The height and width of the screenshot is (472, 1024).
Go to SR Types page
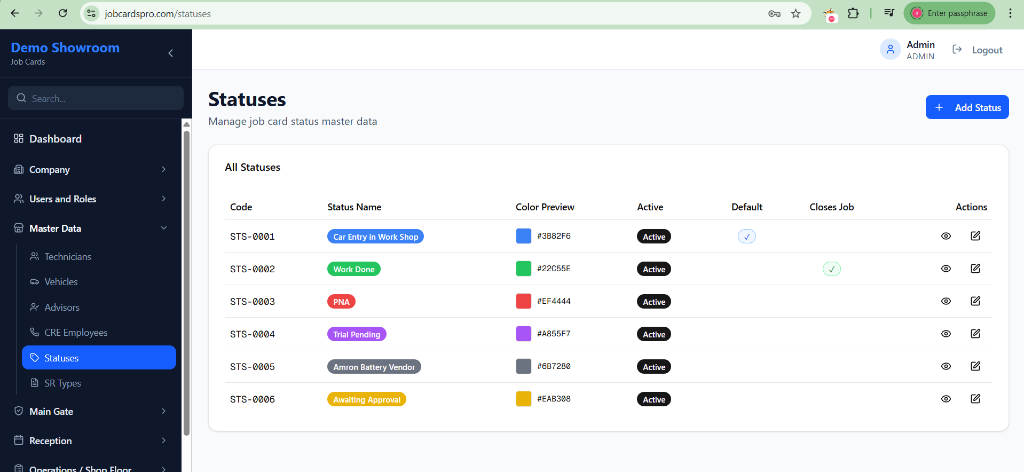tap(63, 383)
